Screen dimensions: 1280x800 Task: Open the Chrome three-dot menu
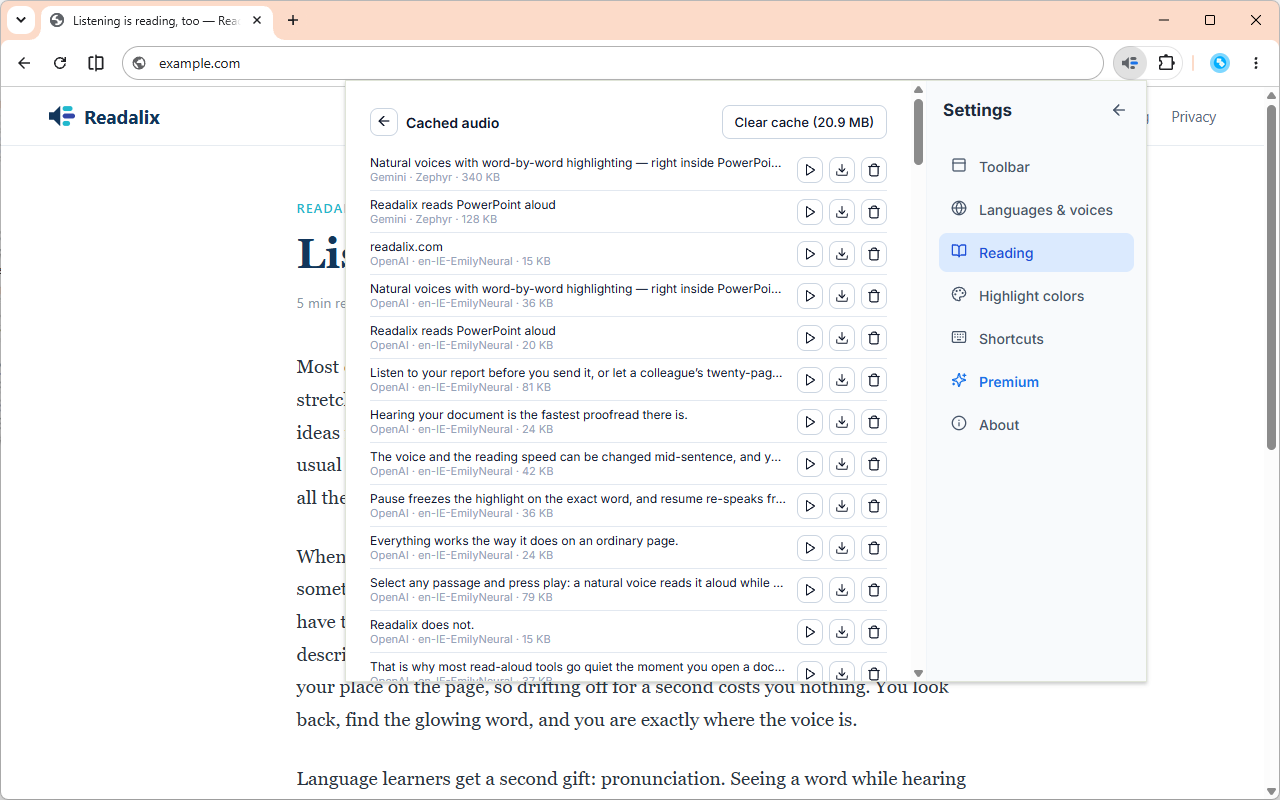click(1256, 63)
